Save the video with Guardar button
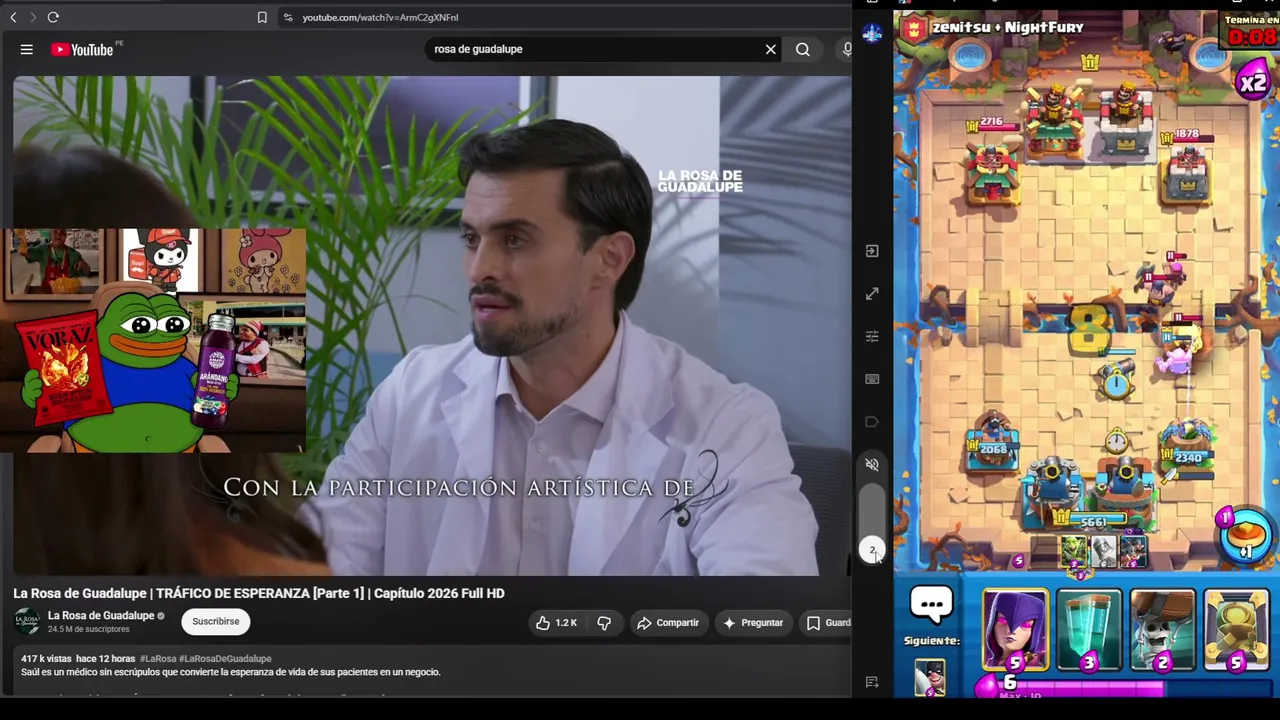Image resolution: width=1280 pixels, height=720 pixels. (x=829, y=623)
